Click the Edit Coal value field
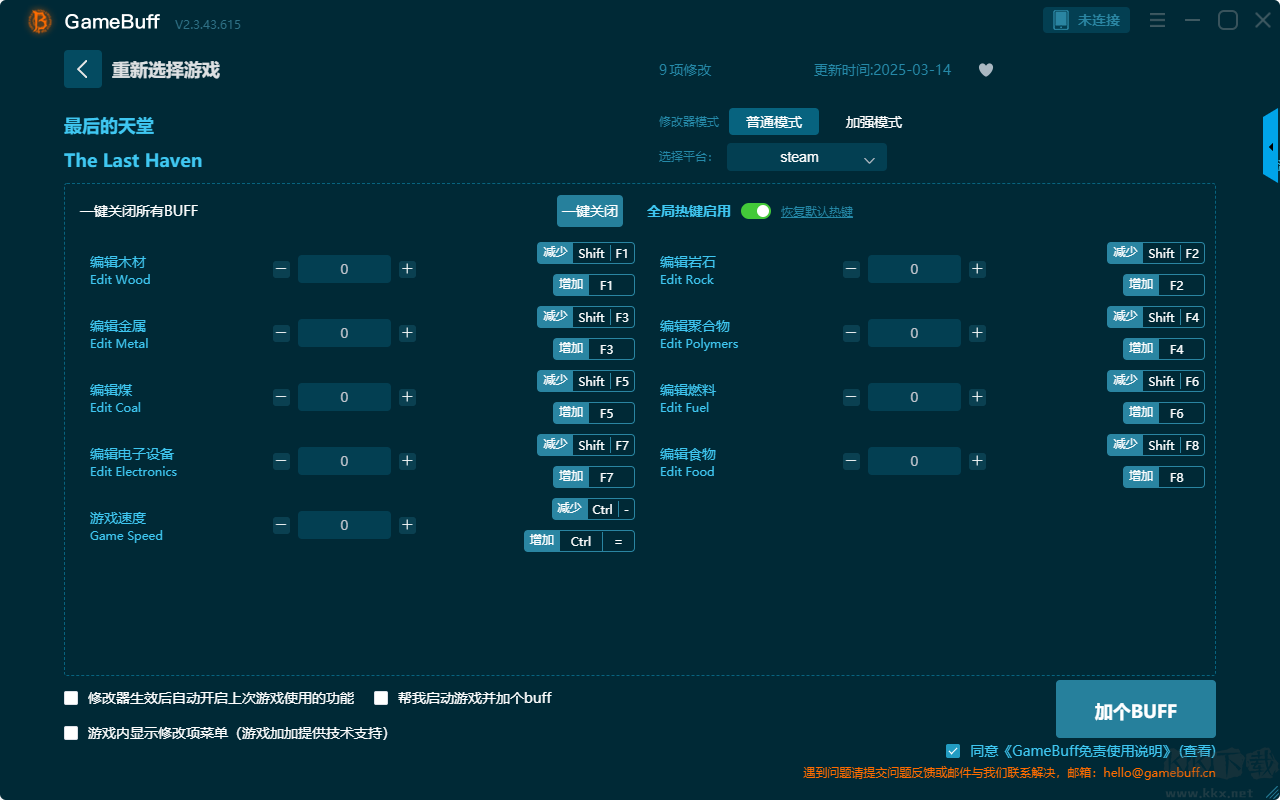 [x=344, y=397]
